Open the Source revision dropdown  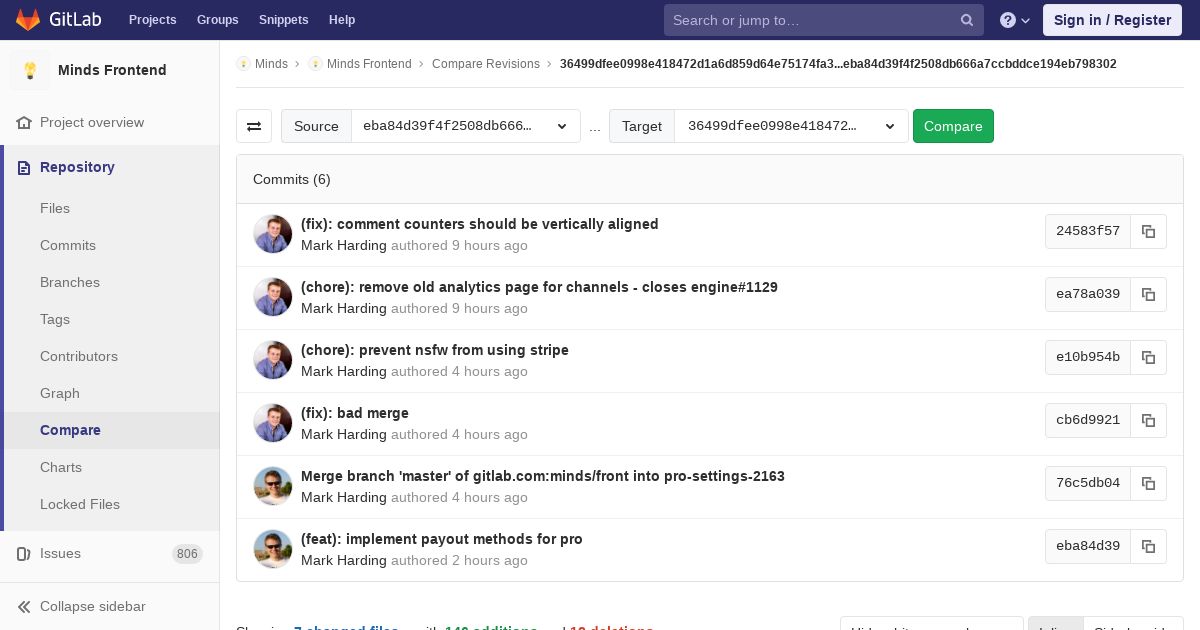coord(466,126)
